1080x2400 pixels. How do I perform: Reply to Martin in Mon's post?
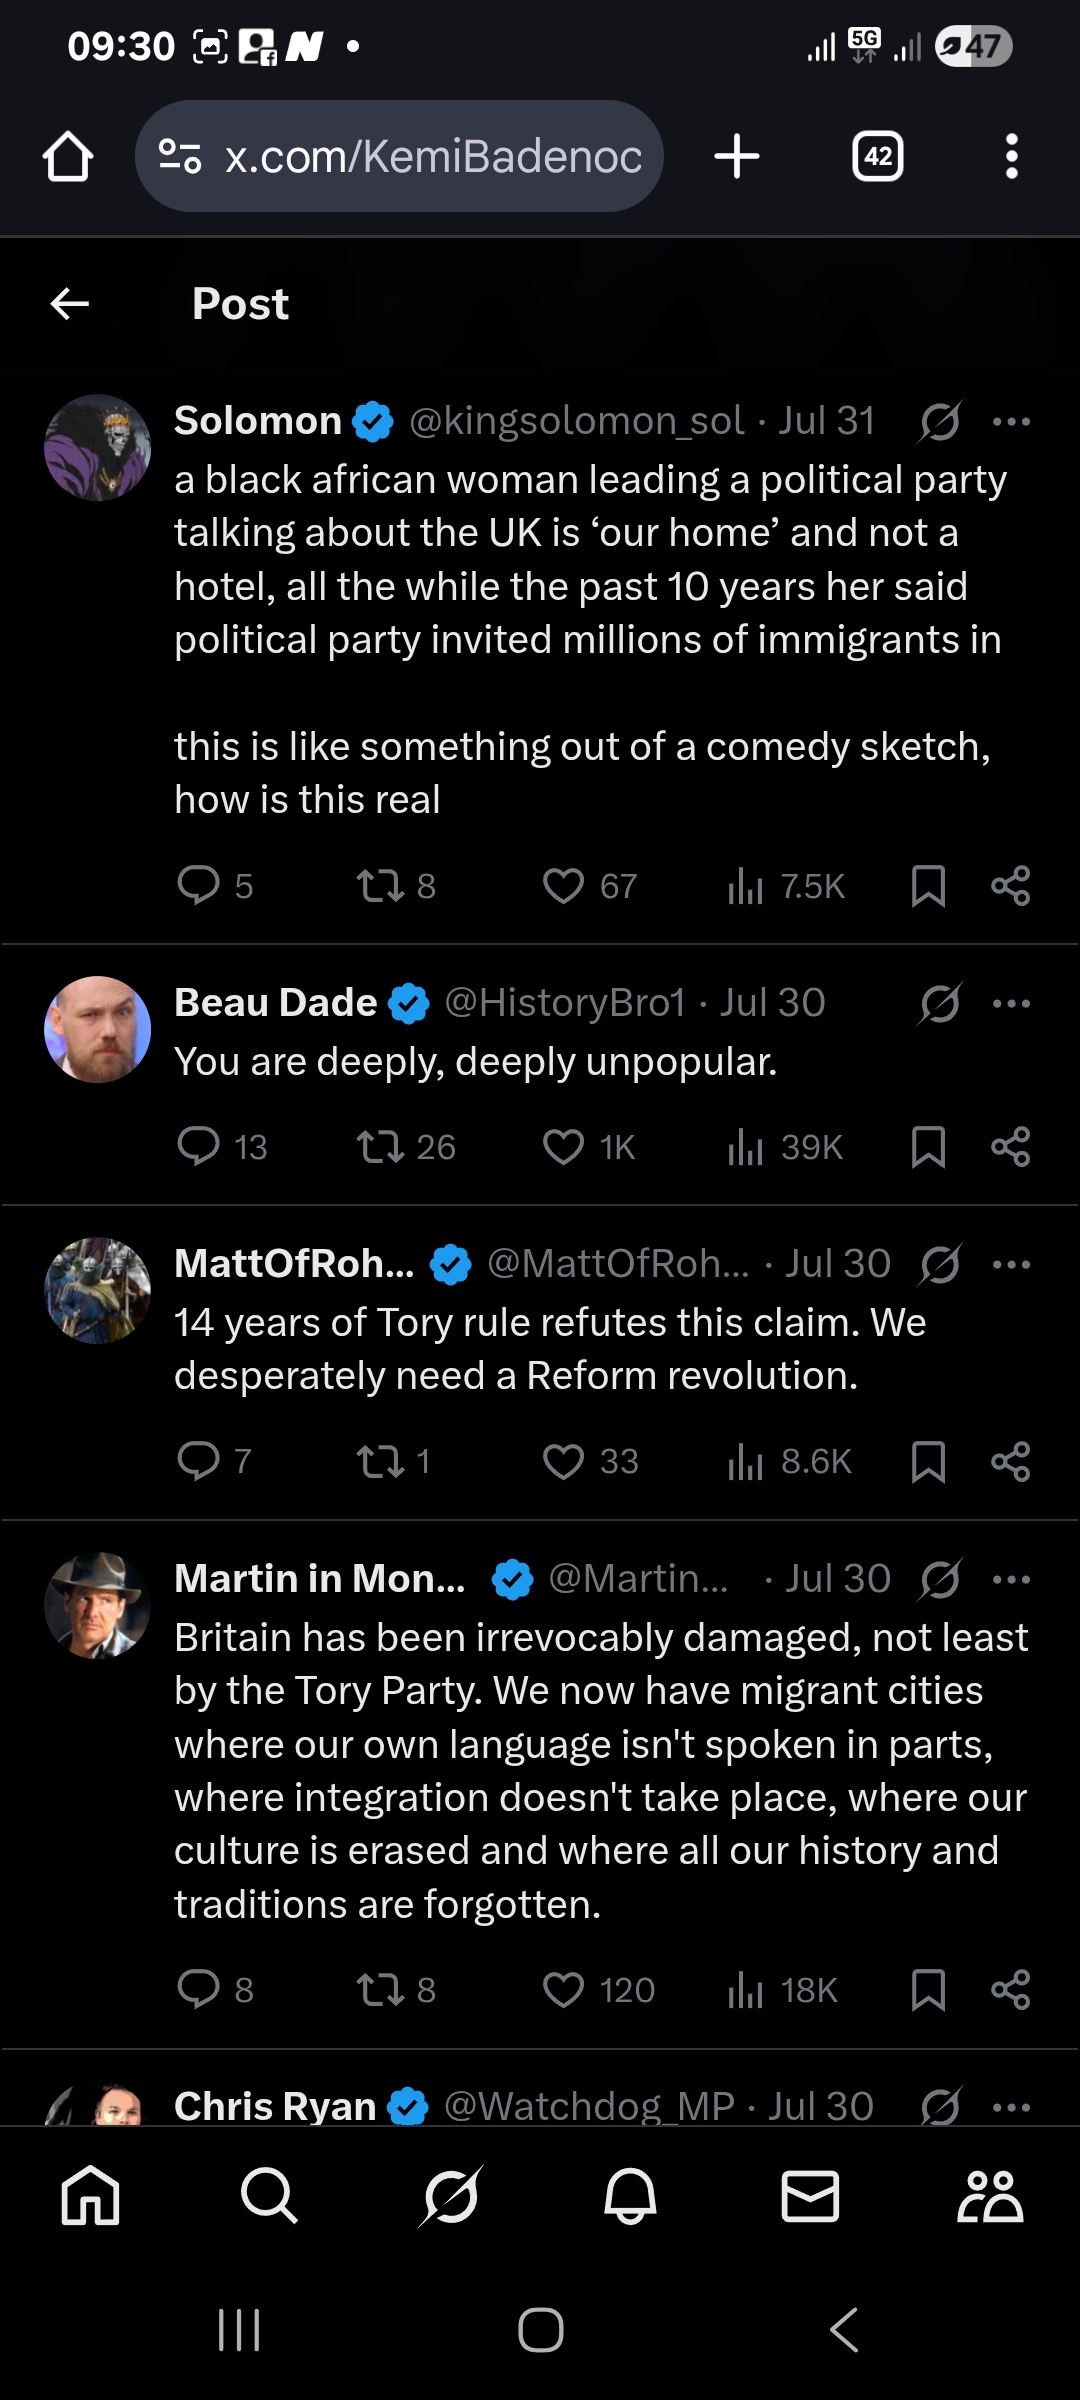tap(198, 1990)
